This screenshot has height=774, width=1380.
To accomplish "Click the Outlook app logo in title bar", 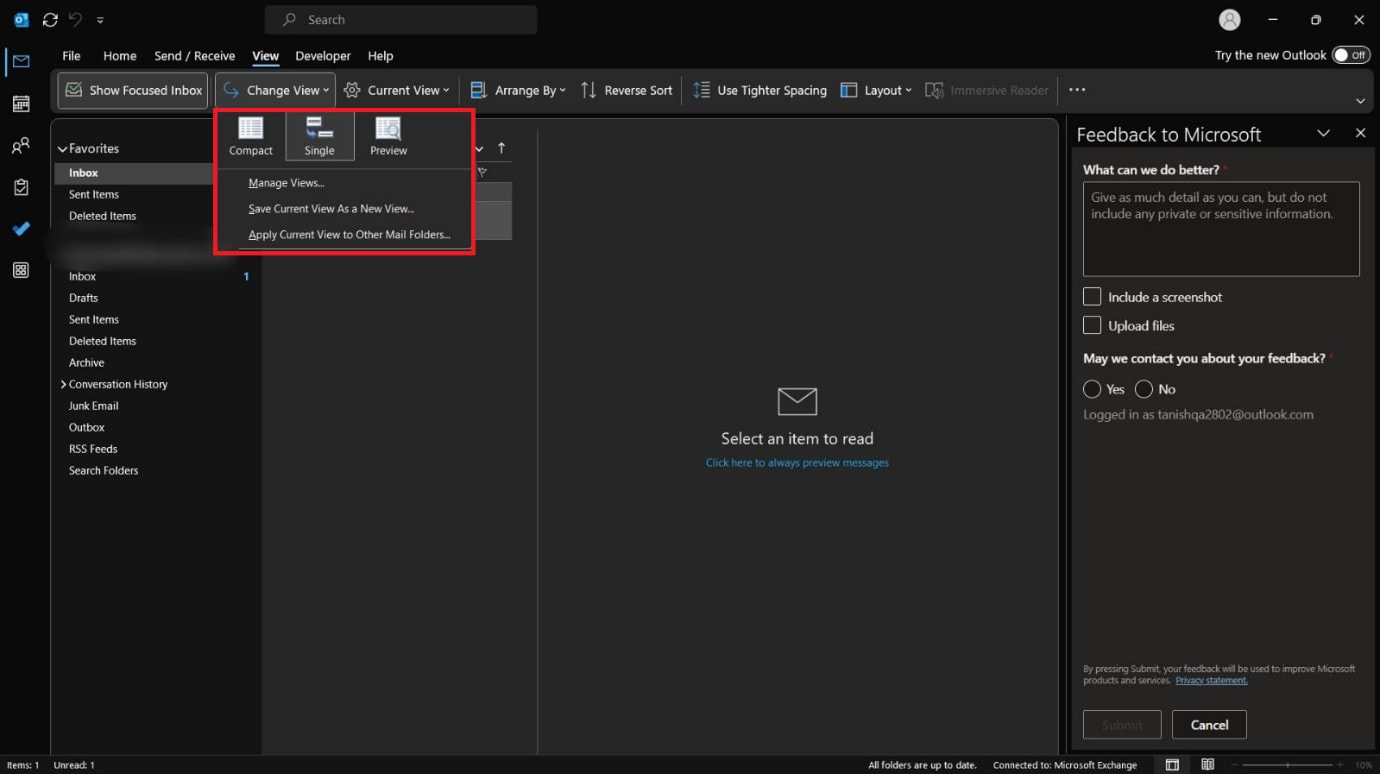I will pos(21,19).
